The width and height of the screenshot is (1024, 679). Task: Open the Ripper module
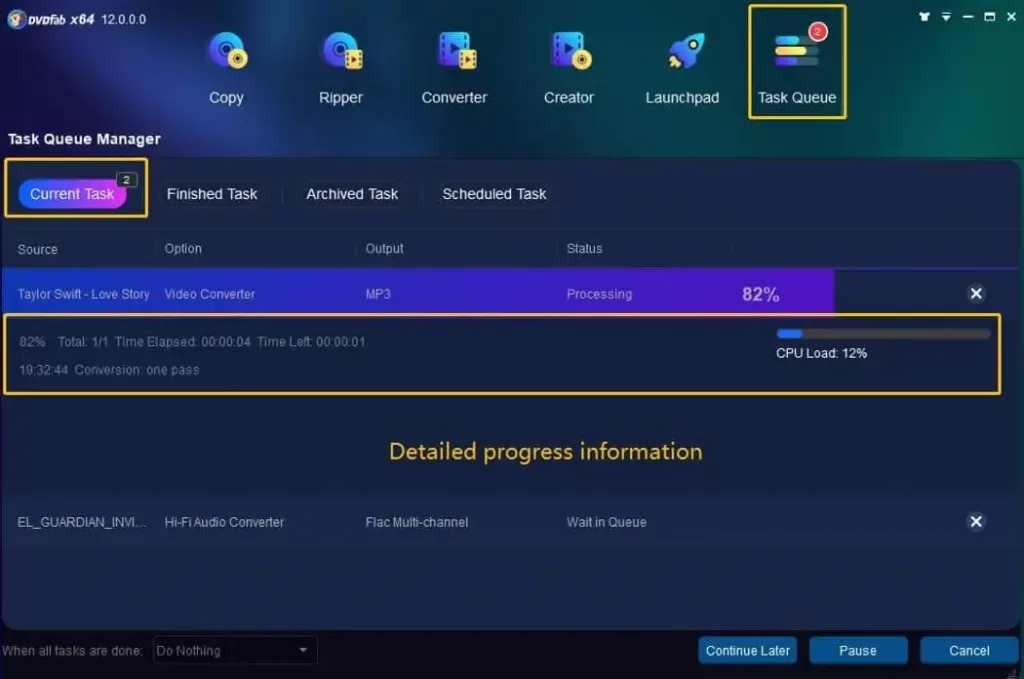click(341, 62)
